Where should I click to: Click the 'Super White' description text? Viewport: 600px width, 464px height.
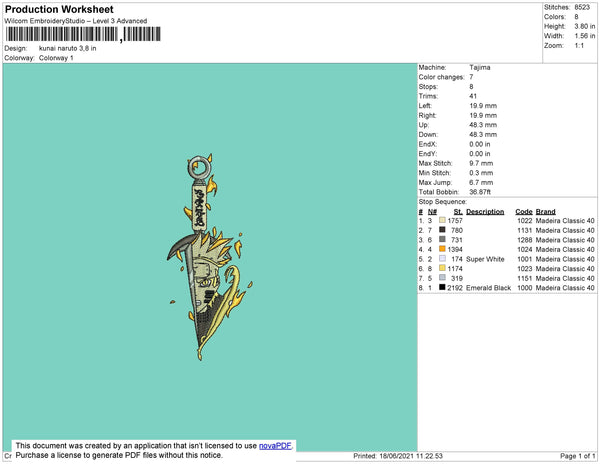[x=485, y=259]
